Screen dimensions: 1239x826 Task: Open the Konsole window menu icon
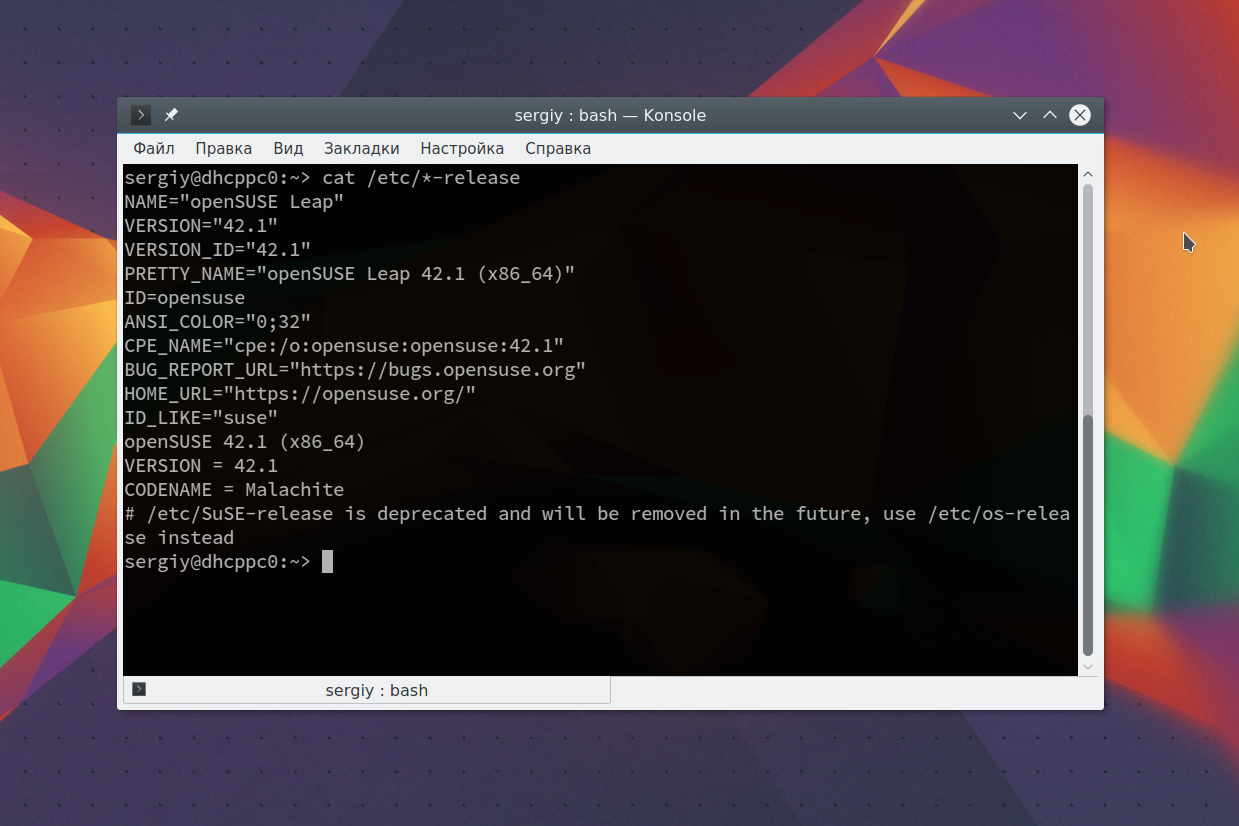pyautogui.click(x=141, y=115)
